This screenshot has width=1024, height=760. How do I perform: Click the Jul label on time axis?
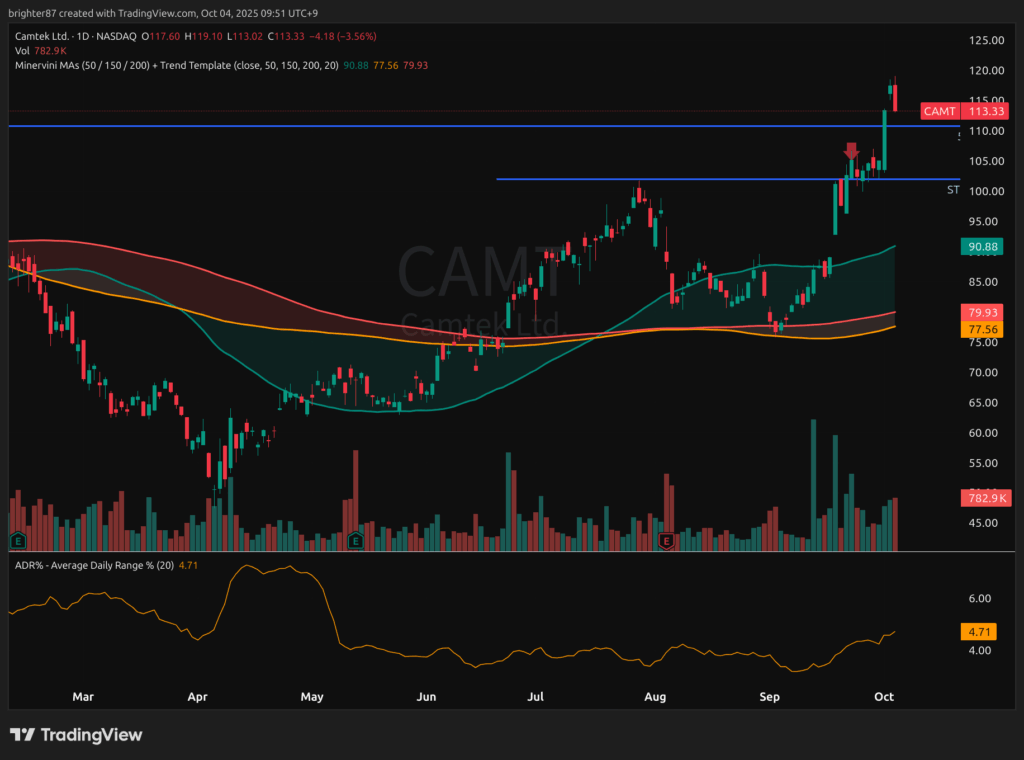(x=535, y=695)
